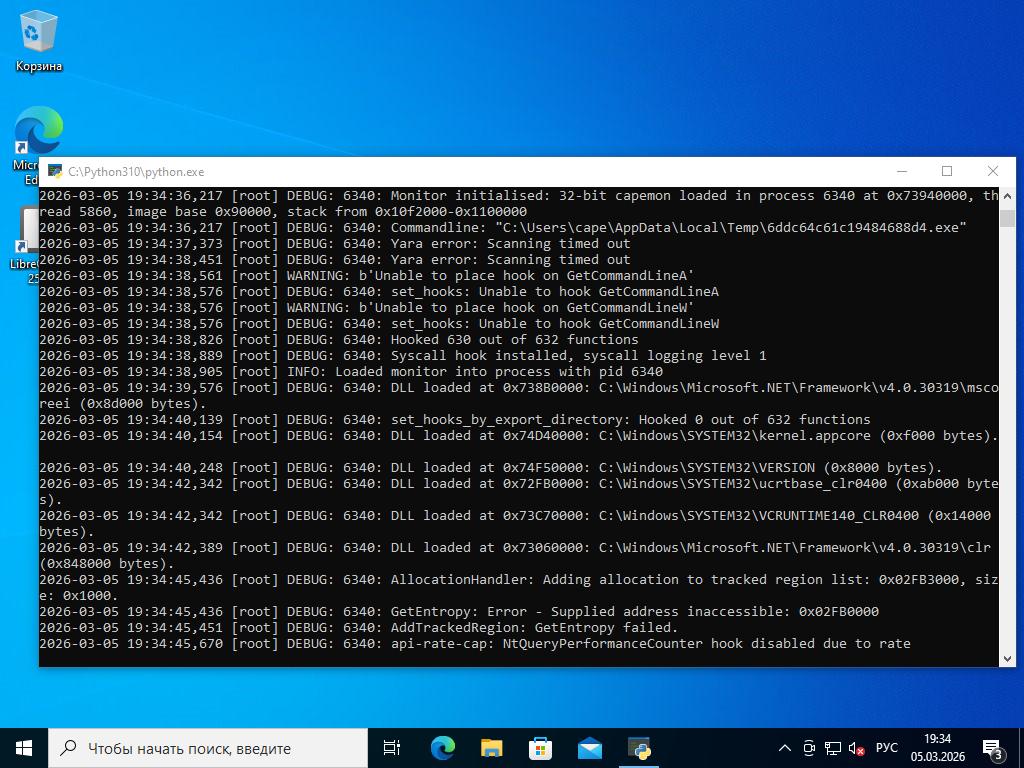This screenshot has width=1024, height=768.
Task: Open the Recycle Bin (Корзина) desktop icon
Action: pyautogui.click(x=38, y=40)
